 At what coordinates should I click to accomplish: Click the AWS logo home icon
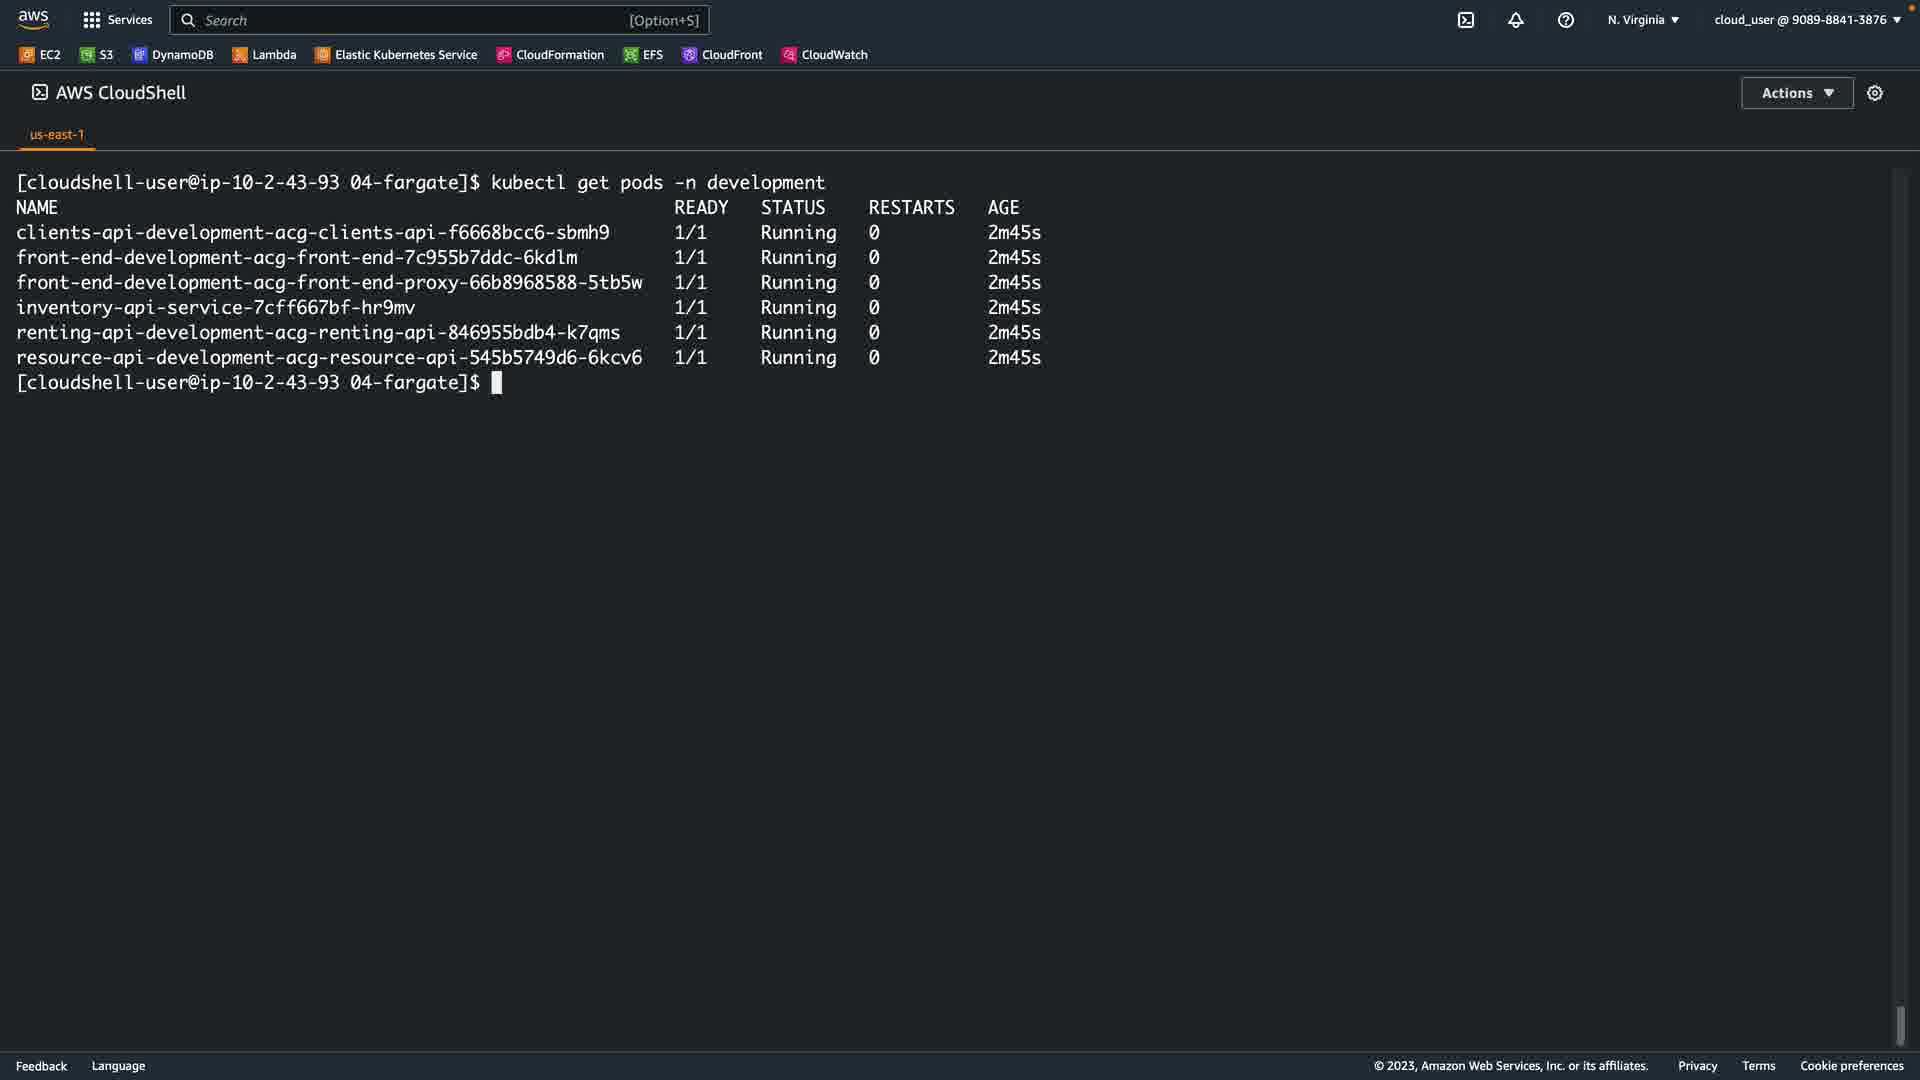[x=33, y=20]
